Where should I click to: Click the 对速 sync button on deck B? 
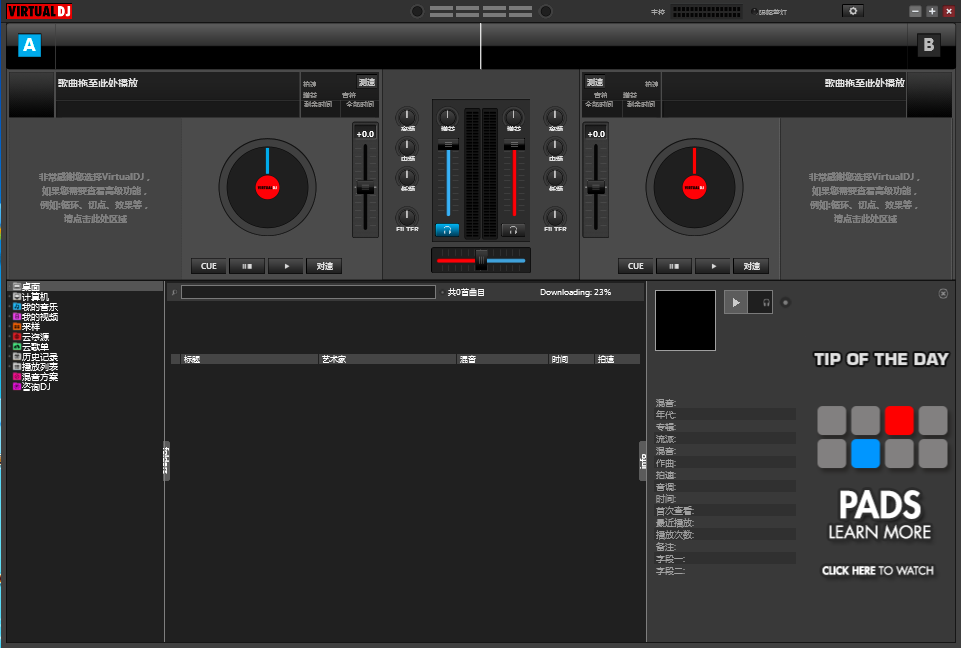pyautogui.click(x=751, y=266)
